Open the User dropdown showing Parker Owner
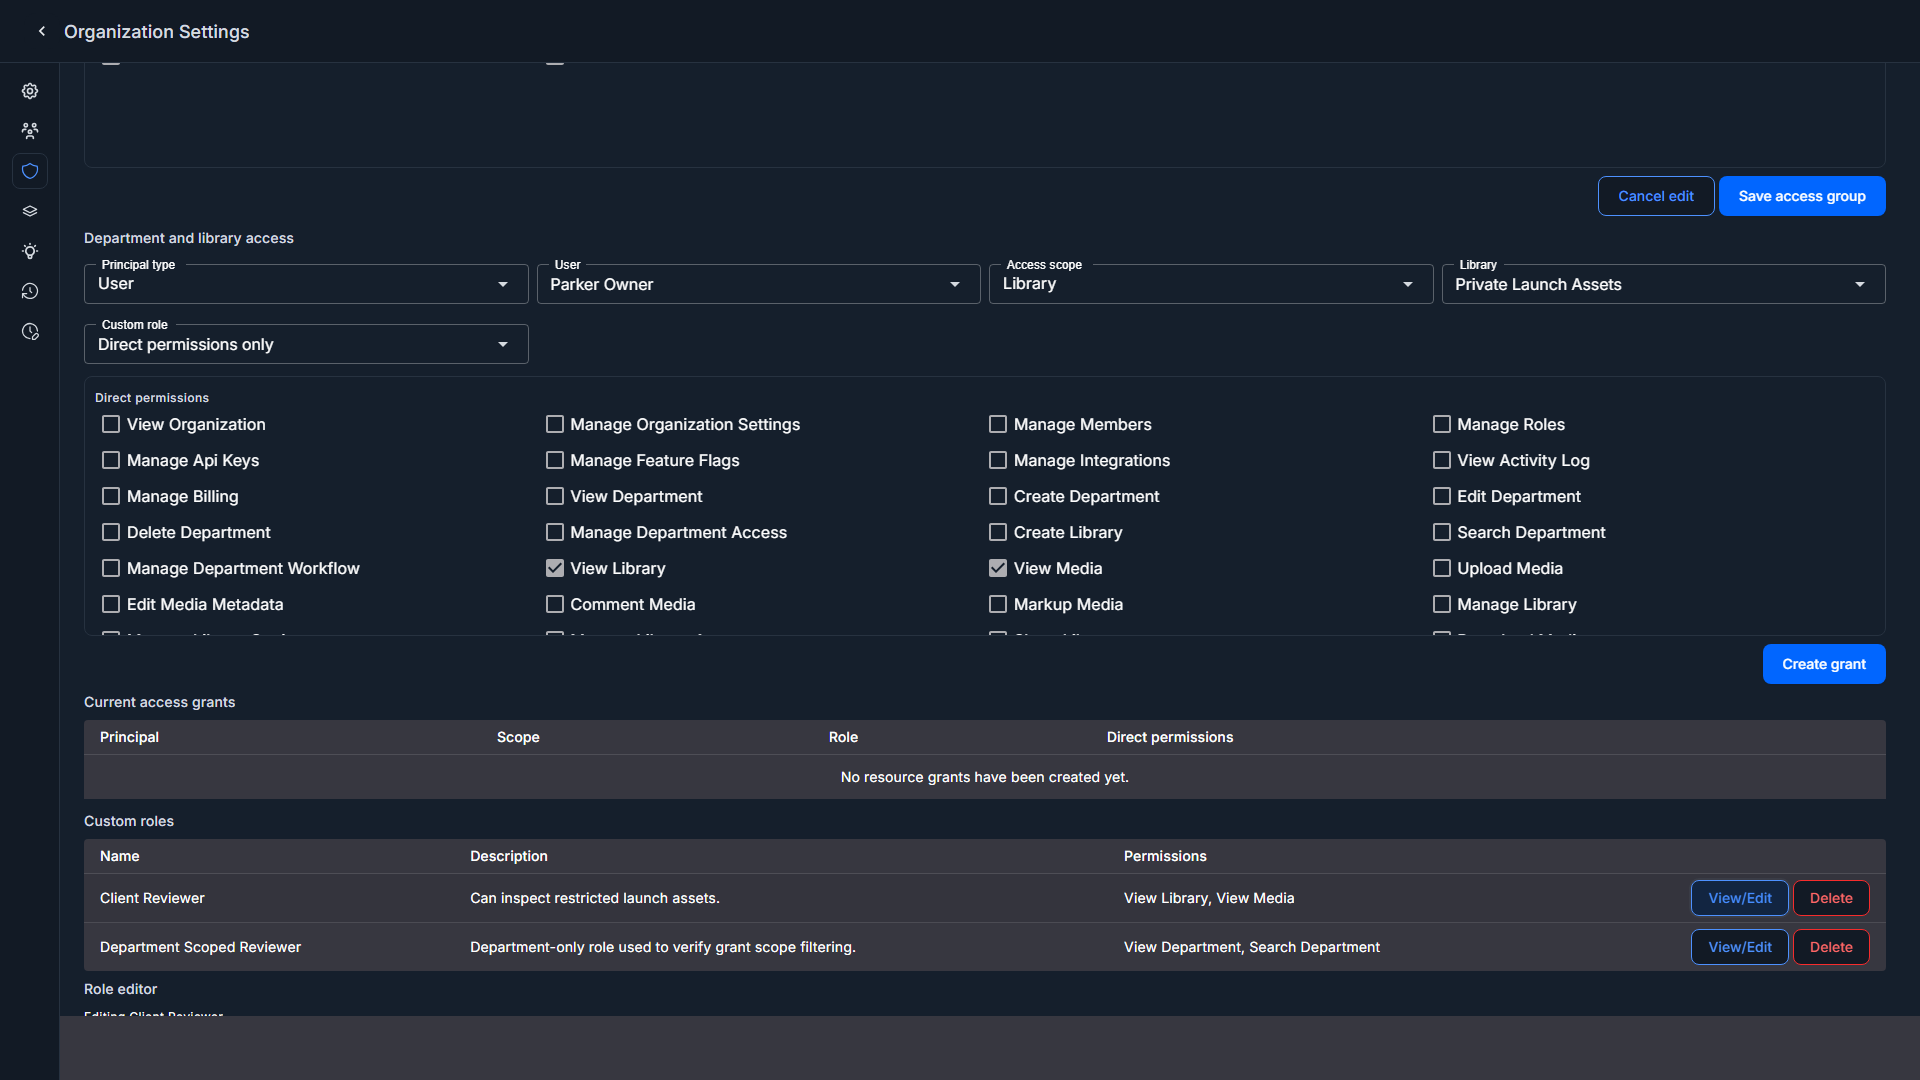 pyautogui.click(x=758, y=284)
